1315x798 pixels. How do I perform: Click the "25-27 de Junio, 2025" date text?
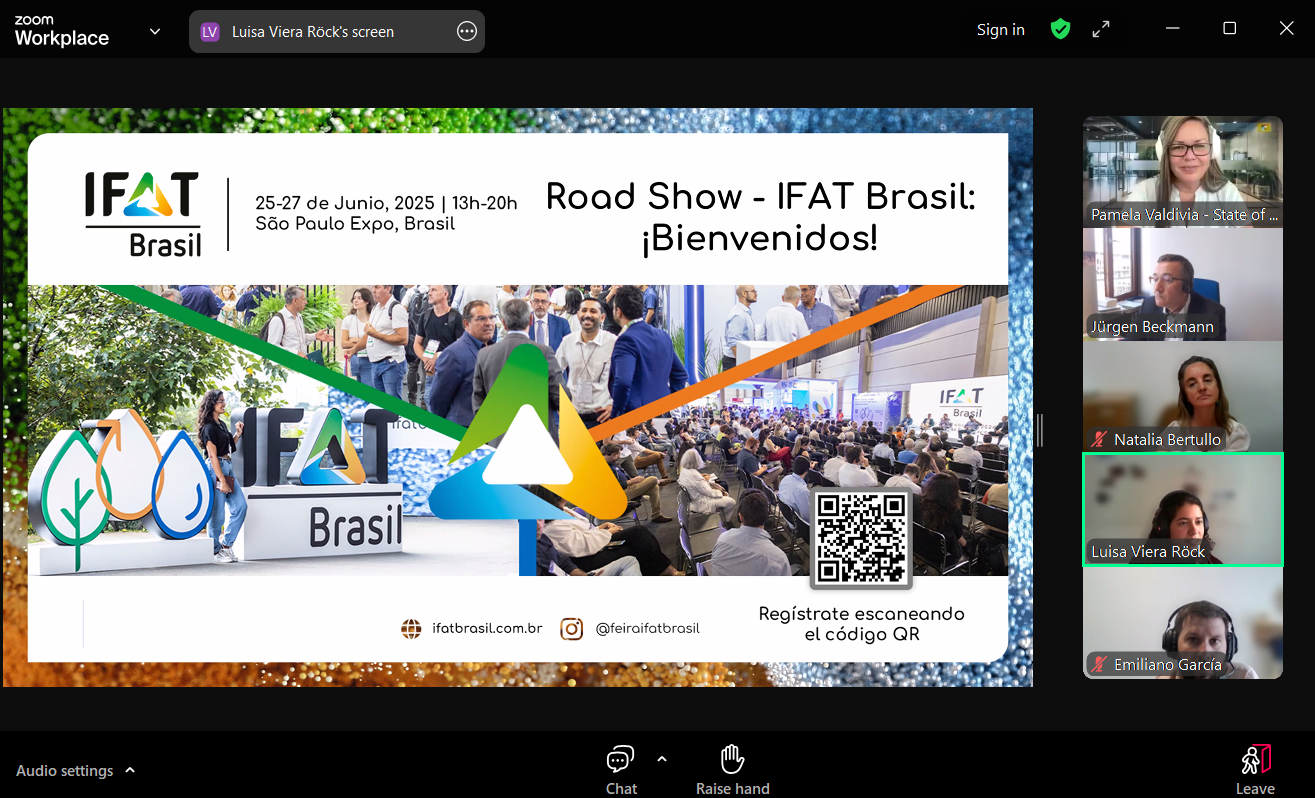(346, 203)
